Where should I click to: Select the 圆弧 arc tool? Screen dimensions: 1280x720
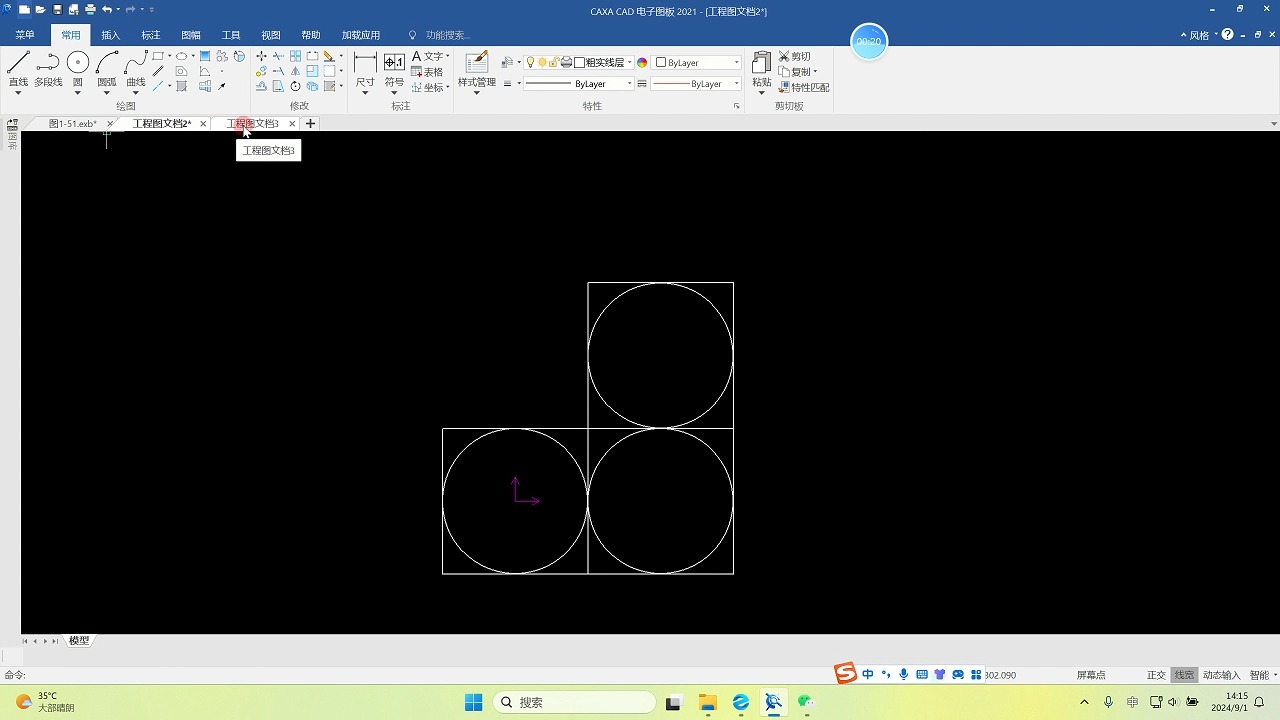coord(107,70)
